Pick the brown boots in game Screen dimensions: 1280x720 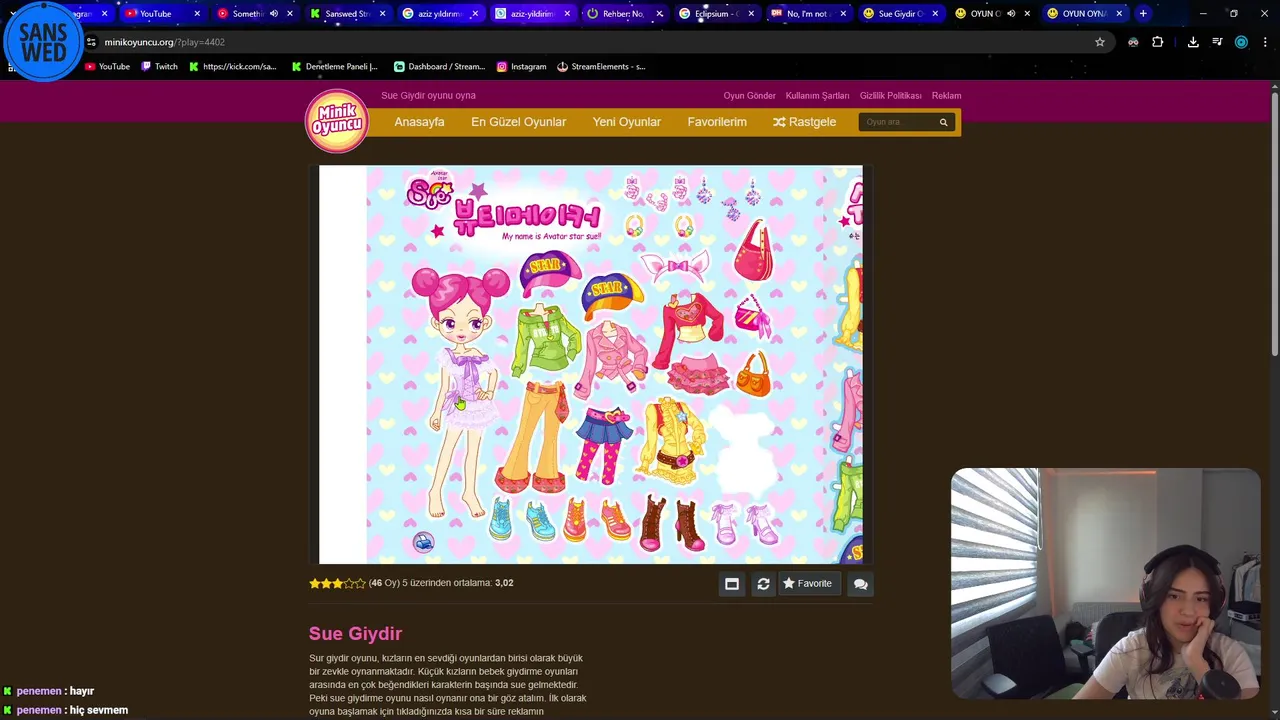tap(670, 523)
